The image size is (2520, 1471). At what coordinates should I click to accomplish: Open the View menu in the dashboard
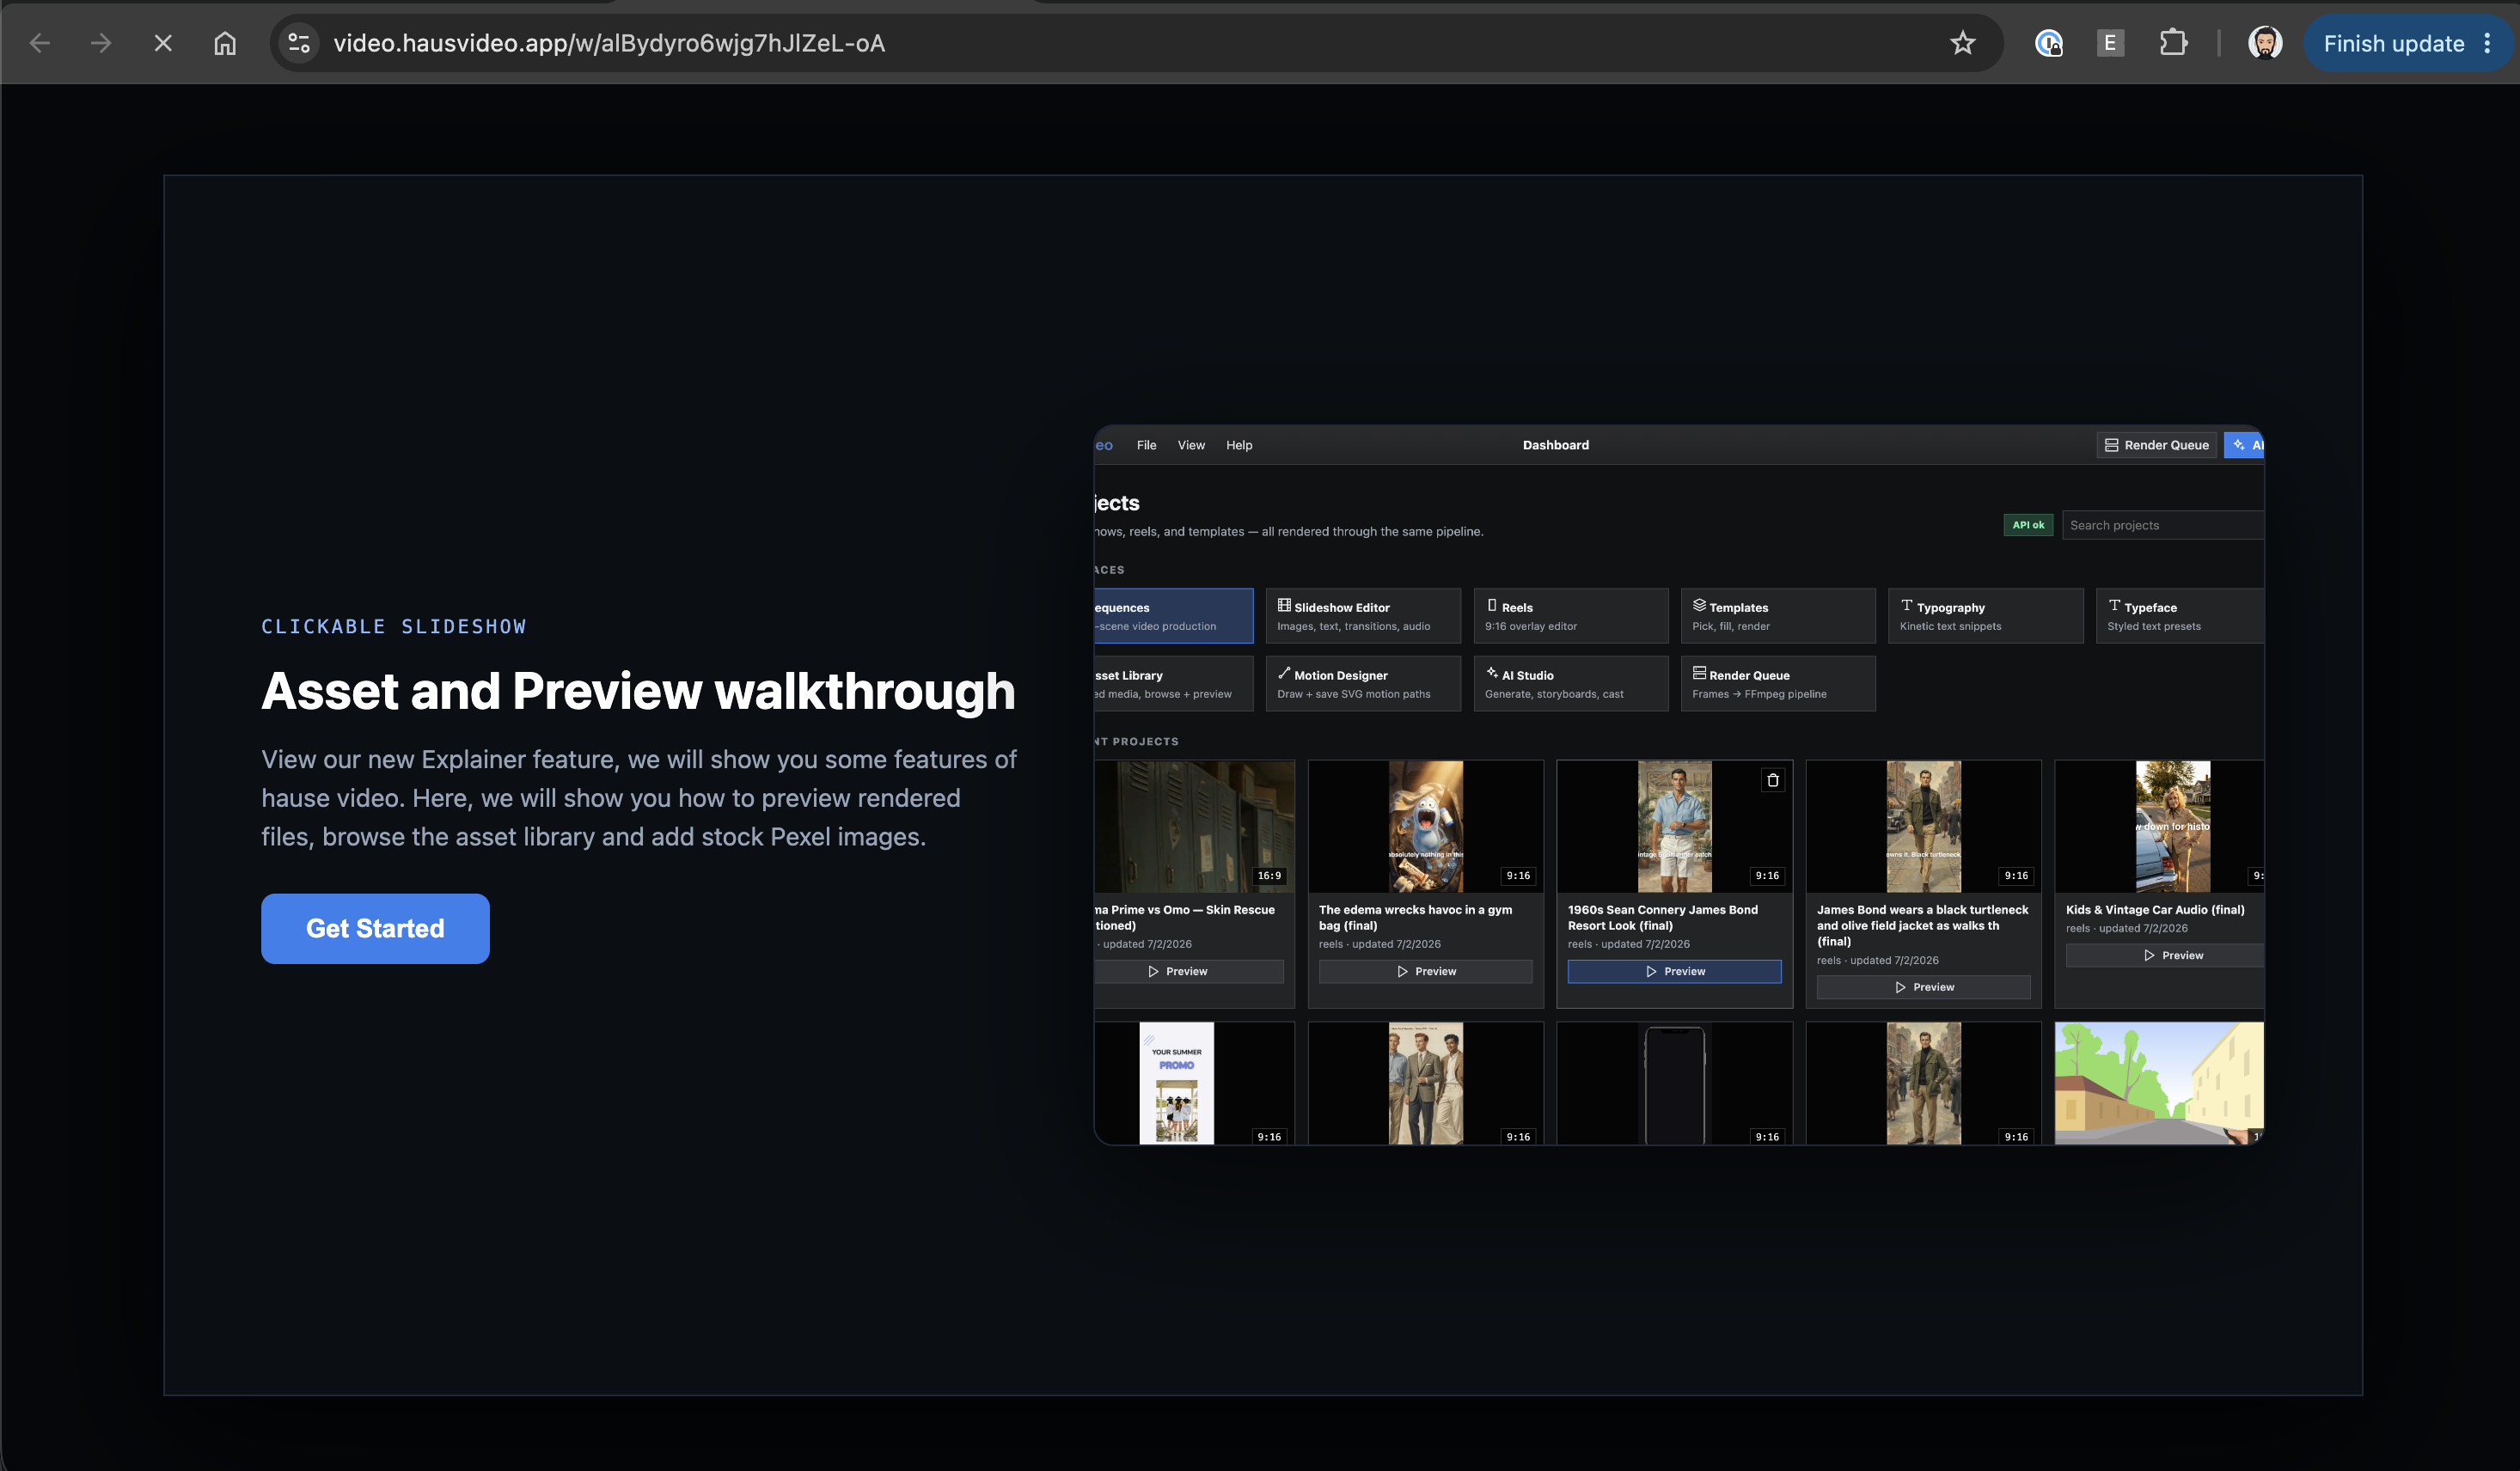pyautogui.click(x=1191, y=445)
